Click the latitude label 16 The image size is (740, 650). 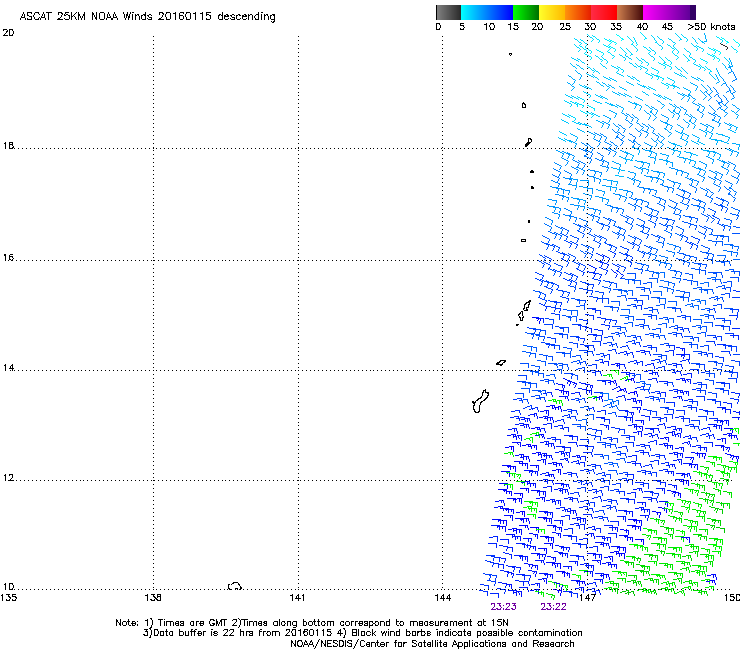click(x=8, y=258)
